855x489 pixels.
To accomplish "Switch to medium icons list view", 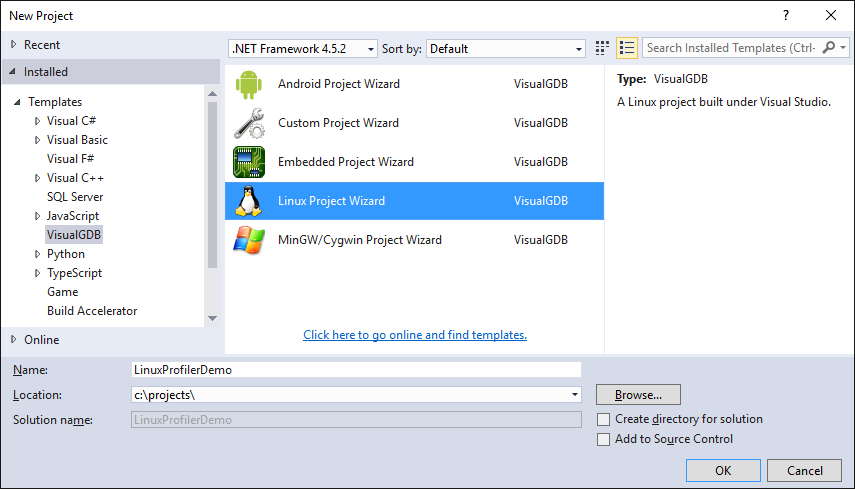I will 627,48.
